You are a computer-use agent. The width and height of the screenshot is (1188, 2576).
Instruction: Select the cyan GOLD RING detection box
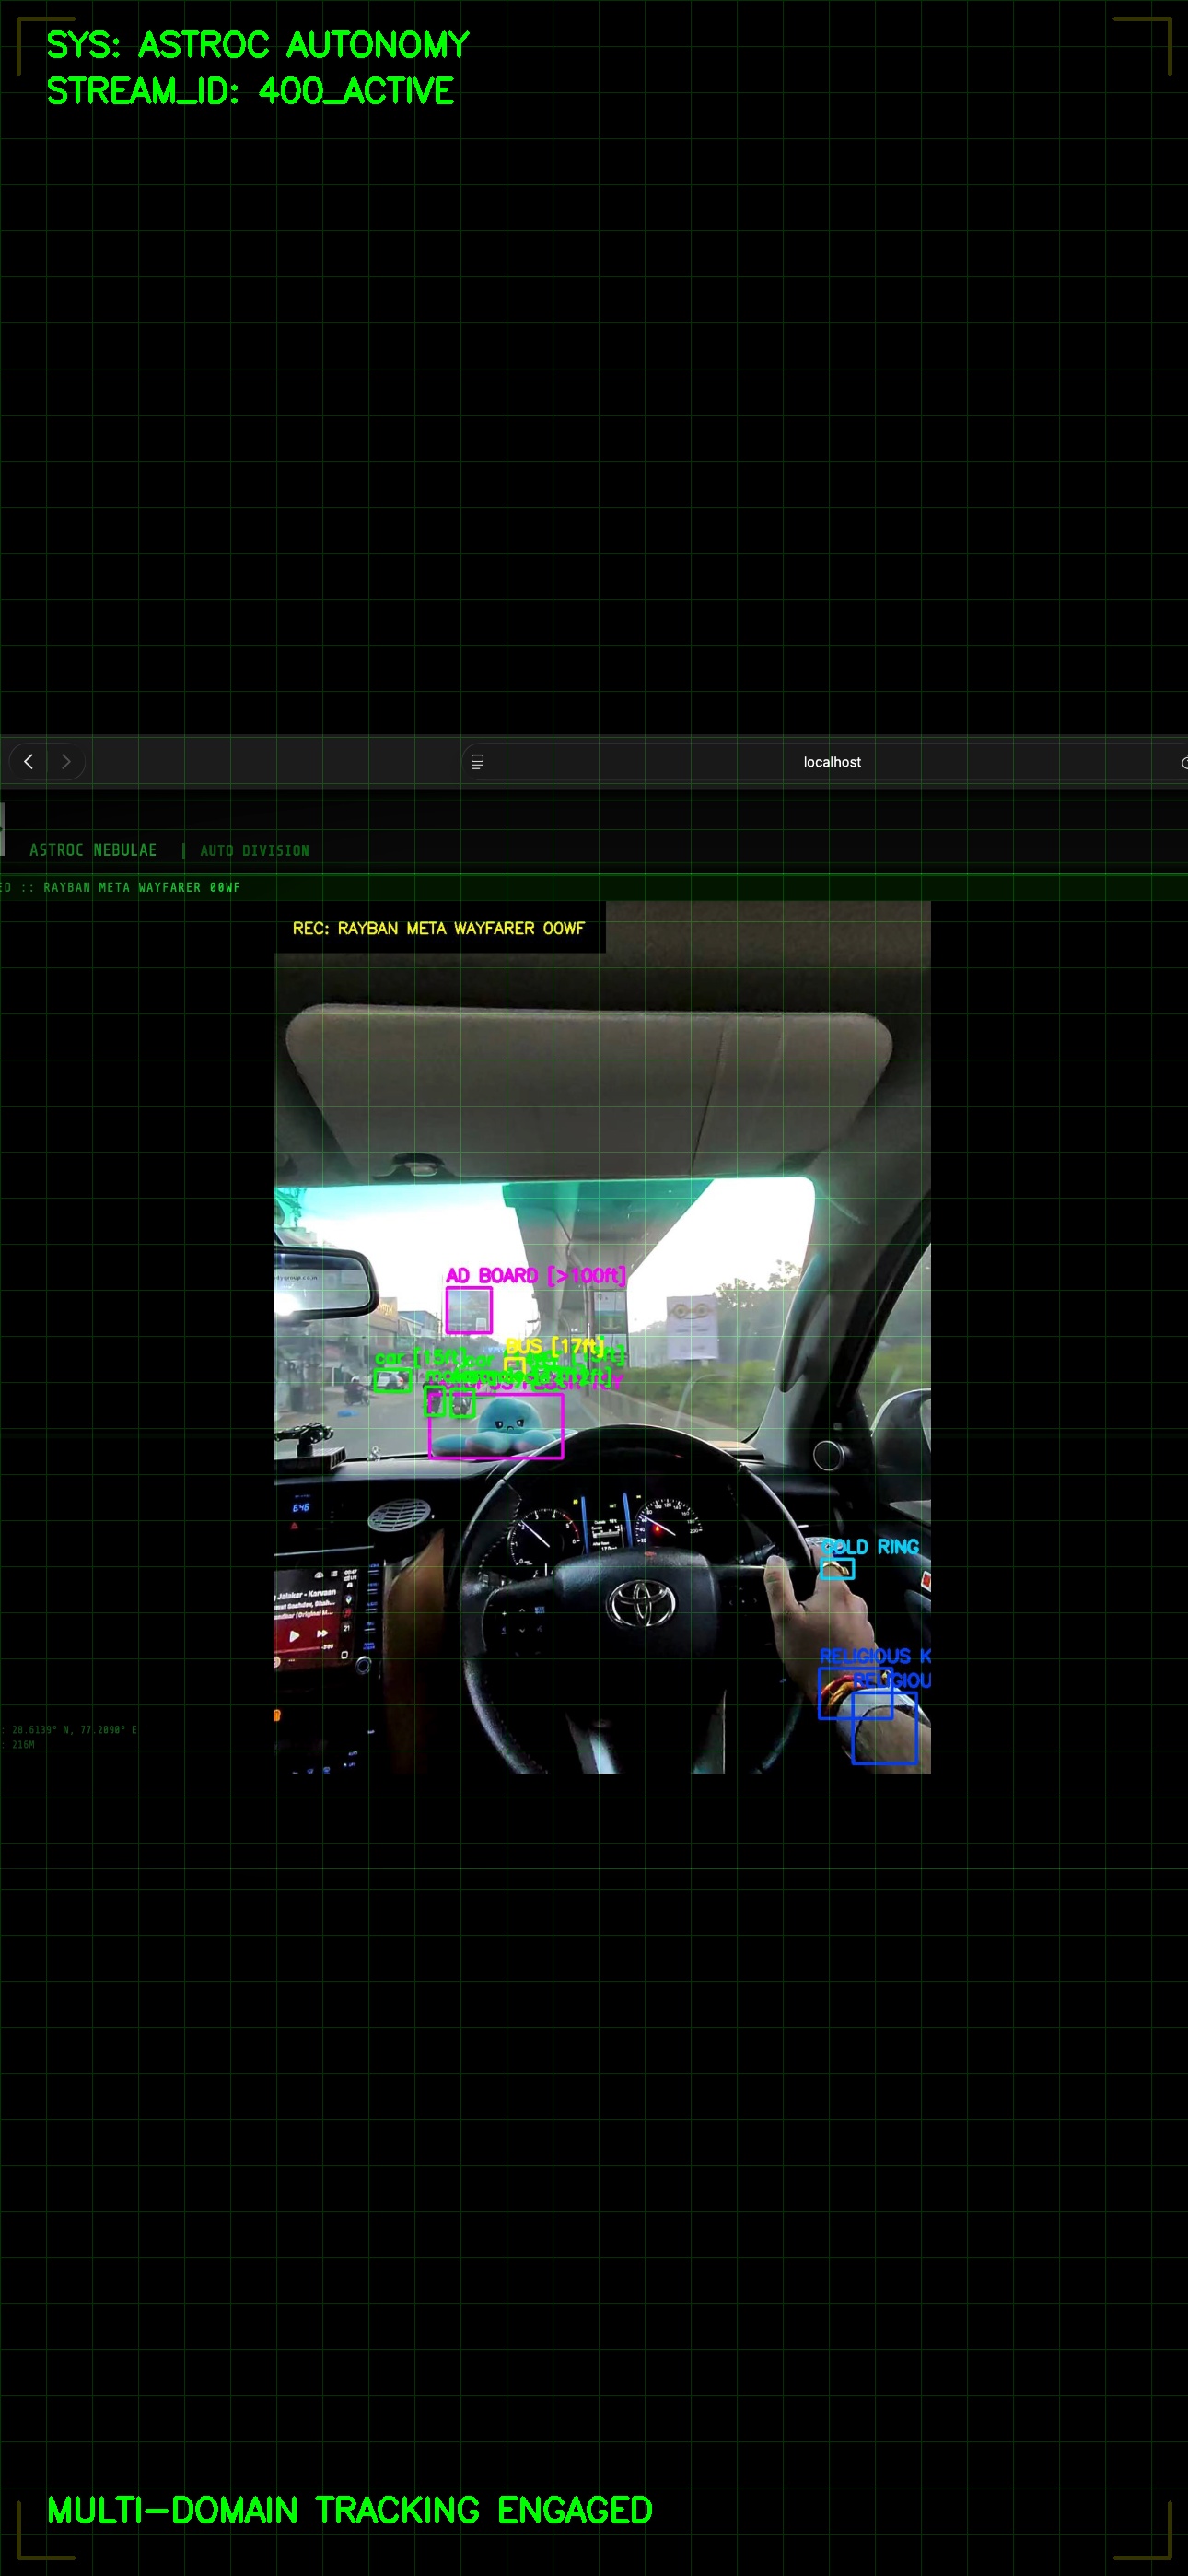coord(837,1569)
